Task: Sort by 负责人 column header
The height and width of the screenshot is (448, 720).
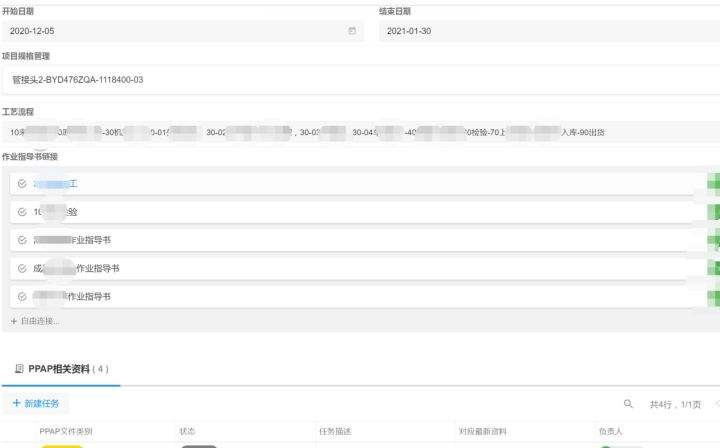Action: [x=610, y=431]
